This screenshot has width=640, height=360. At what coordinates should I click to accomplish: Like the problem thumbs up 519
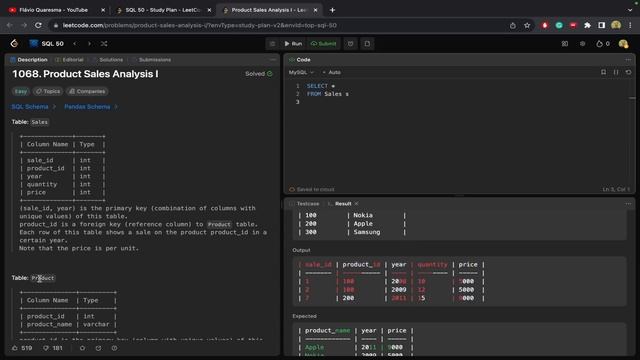click(x=22, y=348)
